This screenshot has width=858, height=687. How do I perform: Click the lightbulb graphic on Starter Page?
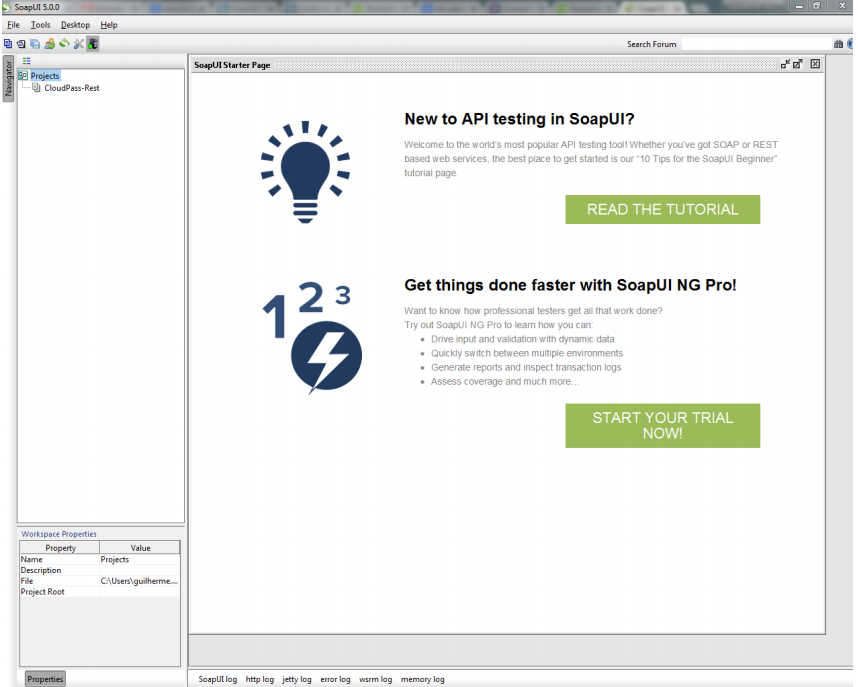(305, 172)
